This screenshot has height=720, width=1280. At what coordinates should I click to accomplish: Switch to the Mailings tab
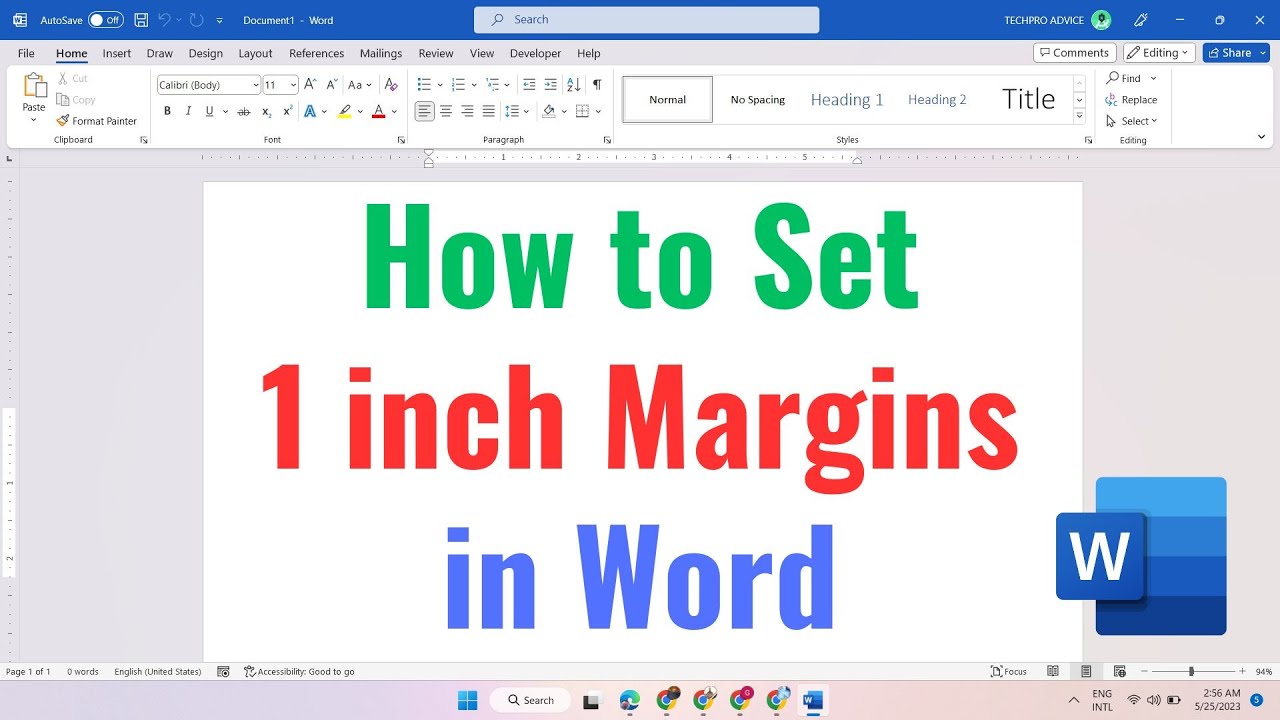381,53
